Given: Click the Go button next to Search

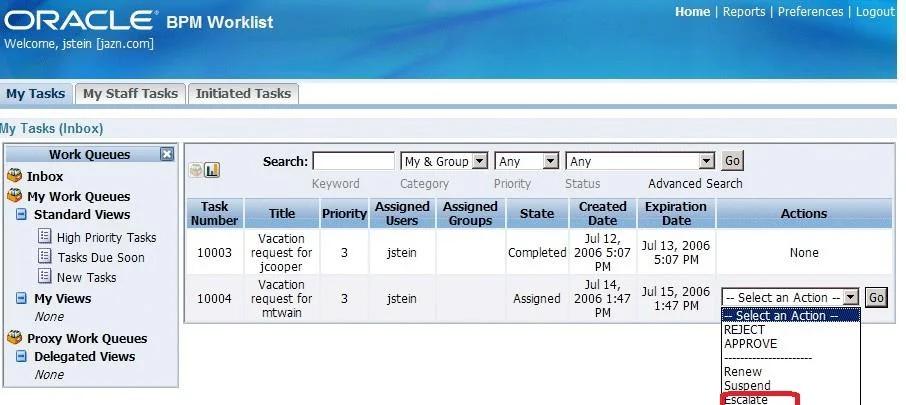Looking at the screenshot, I should coord(732,161).
